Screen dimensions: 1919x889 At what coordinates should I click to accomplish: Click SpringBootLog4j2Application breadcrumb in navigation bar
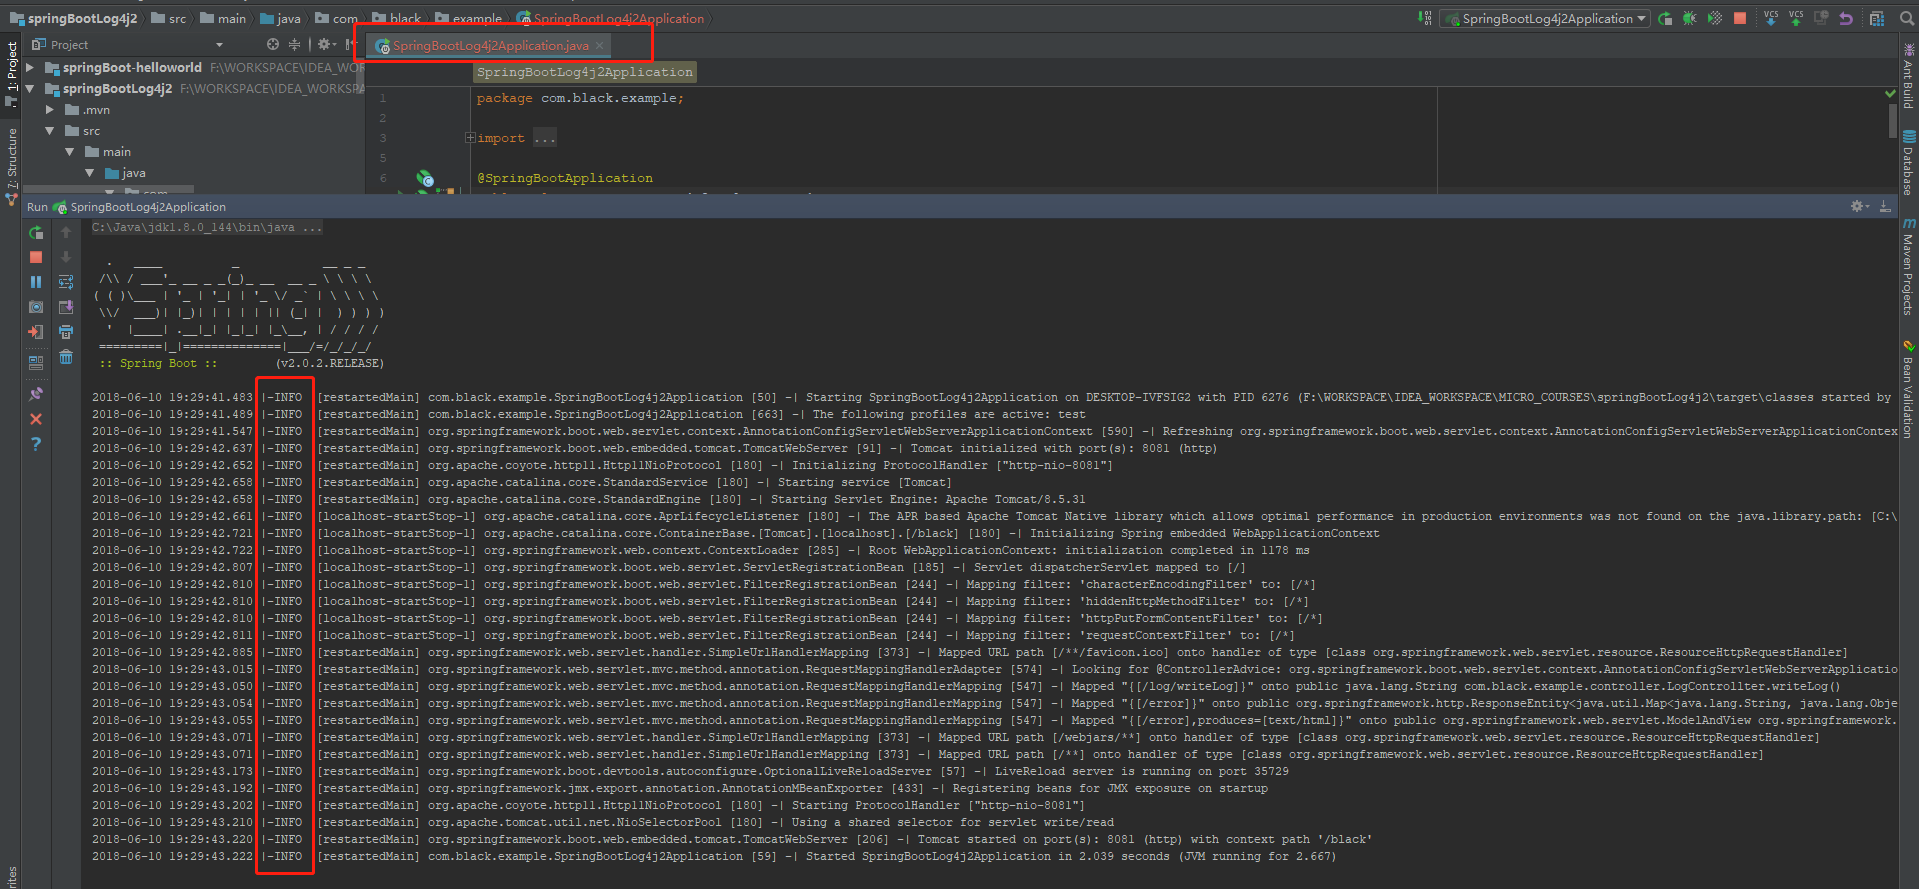611,18
